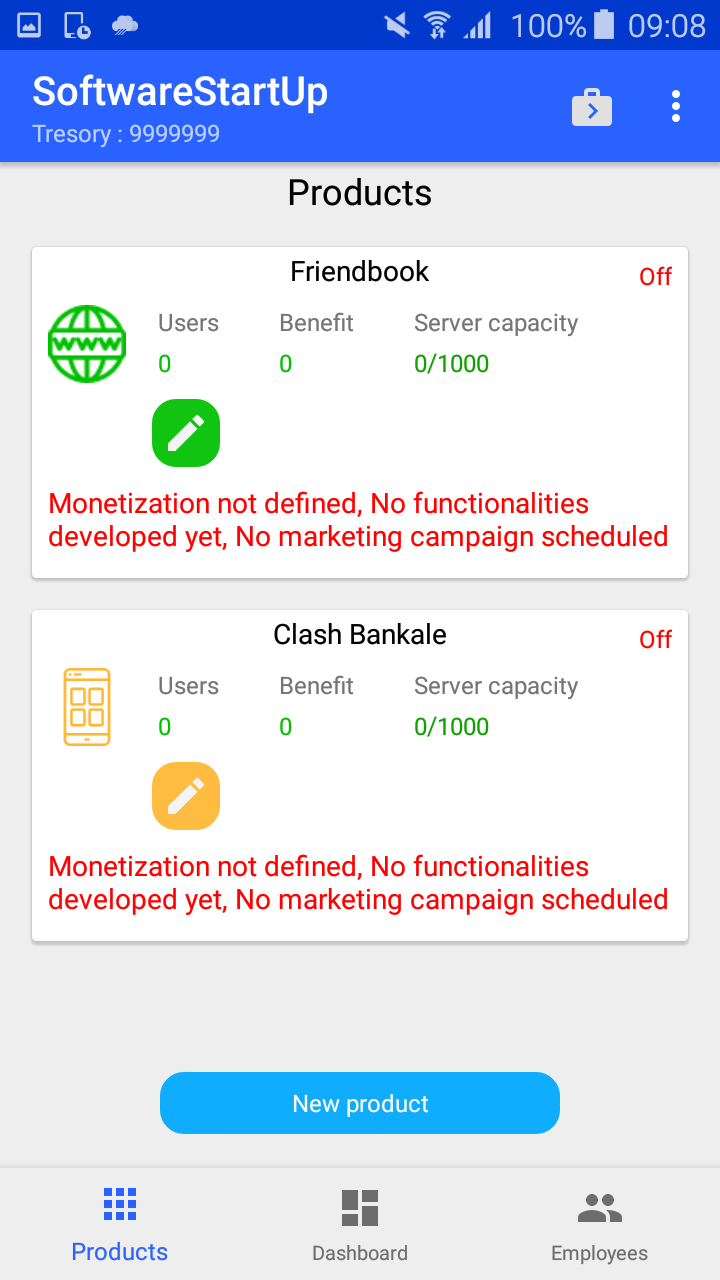Tap Friendbook server capacity 0/1000 value
The width and height of the screenshot is (720, 1280).
(452, 364)
